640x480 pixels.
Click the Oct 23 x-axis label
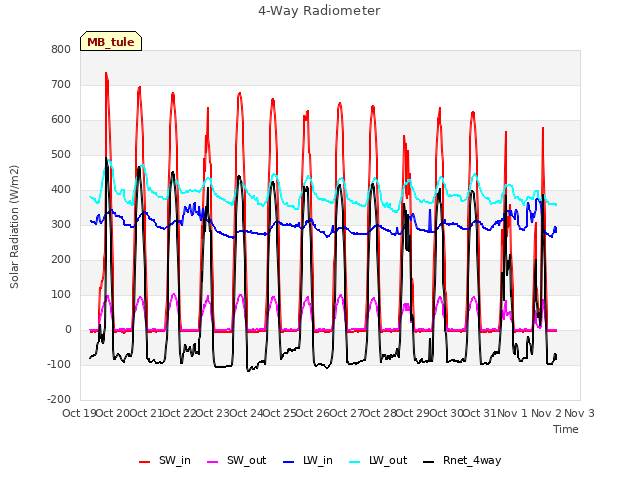tap(213, 413)
